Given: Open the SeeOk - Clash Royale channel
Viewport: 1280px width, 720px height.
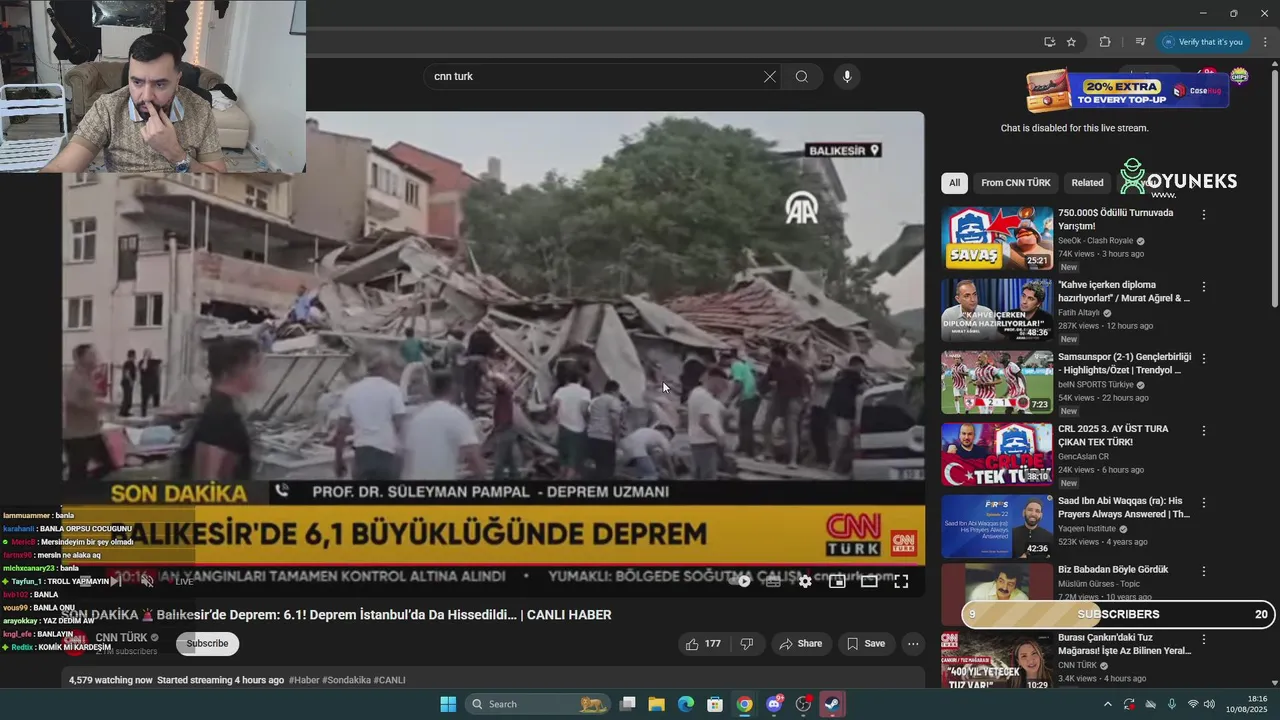Looking at the screenshot, I should pos(1096,241).
